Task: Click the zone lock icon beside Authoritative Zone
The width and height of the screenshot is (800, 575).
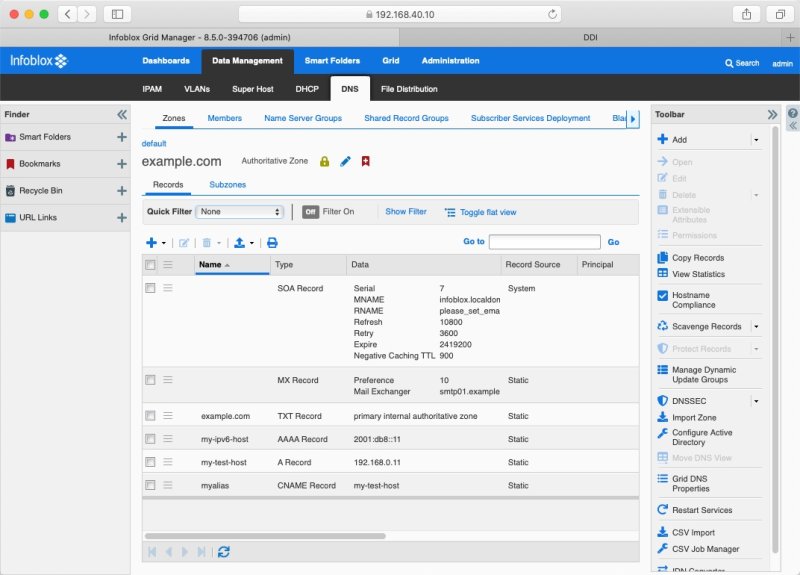Action: [324, 162]
